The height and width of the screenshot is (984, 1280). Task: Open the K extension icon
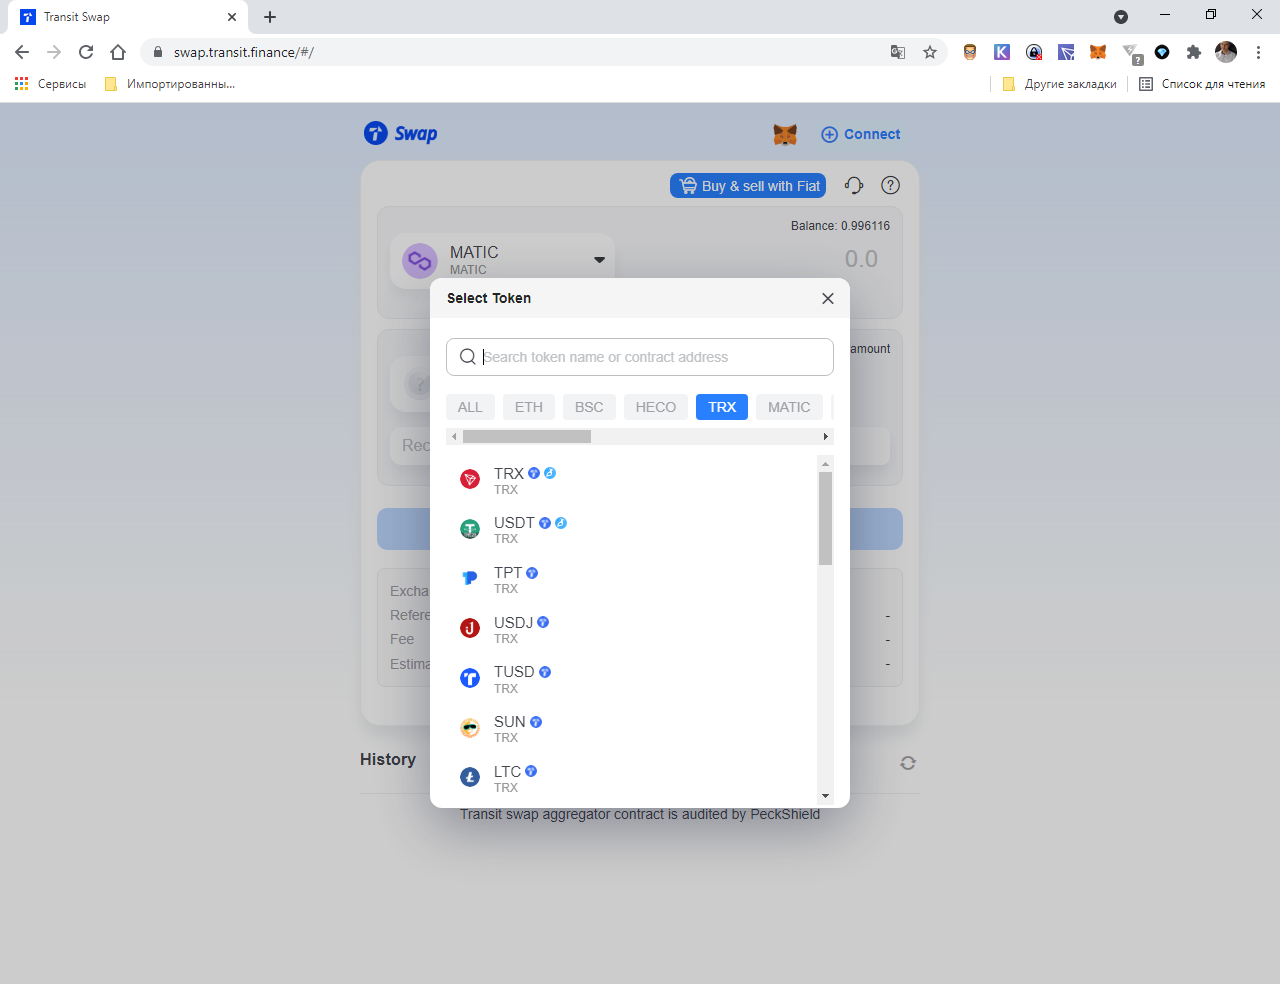(x=1002, y=52)
